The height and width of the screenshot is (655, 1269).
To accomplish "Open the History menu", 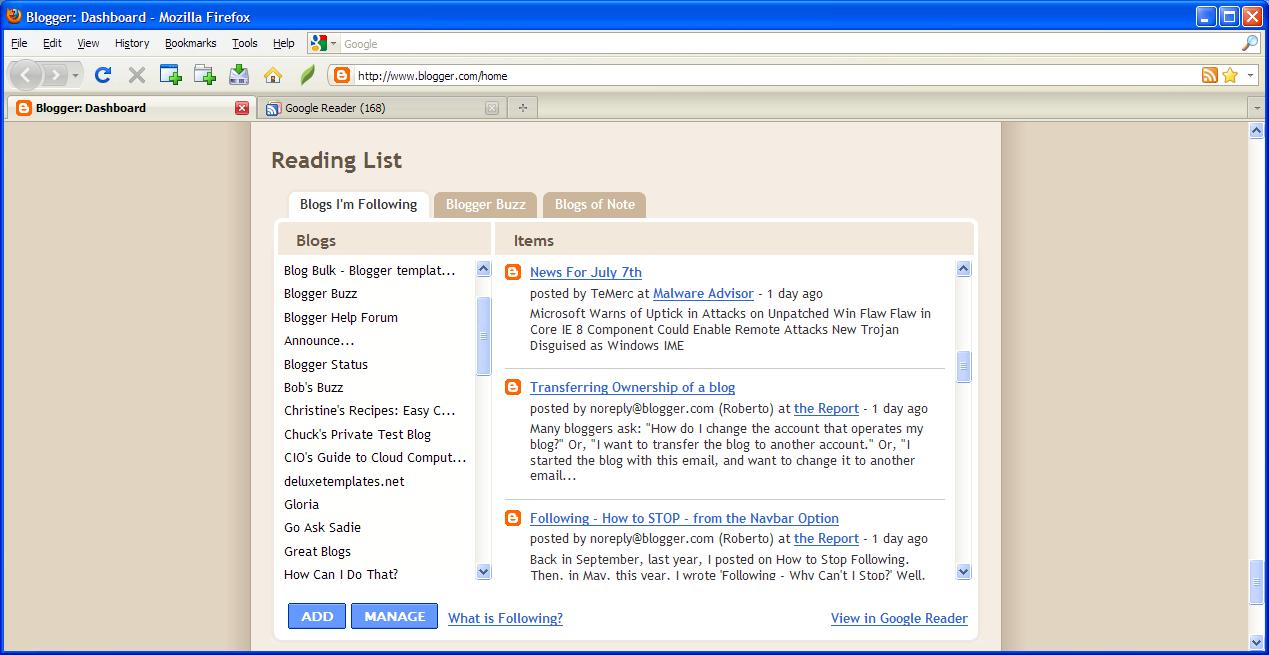I will [132, 43].
